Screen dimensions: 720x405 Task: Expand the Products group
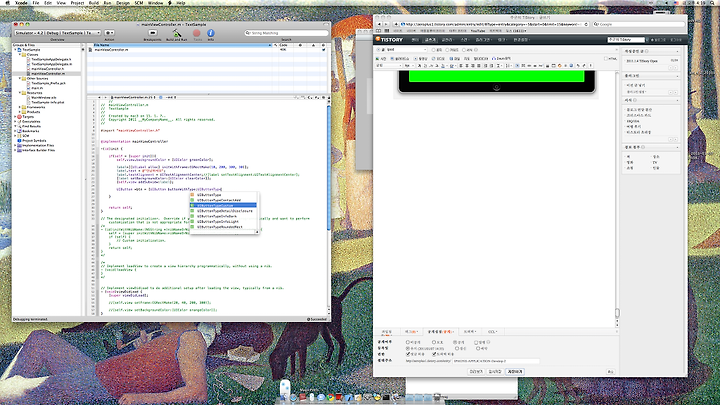point(20,112)
